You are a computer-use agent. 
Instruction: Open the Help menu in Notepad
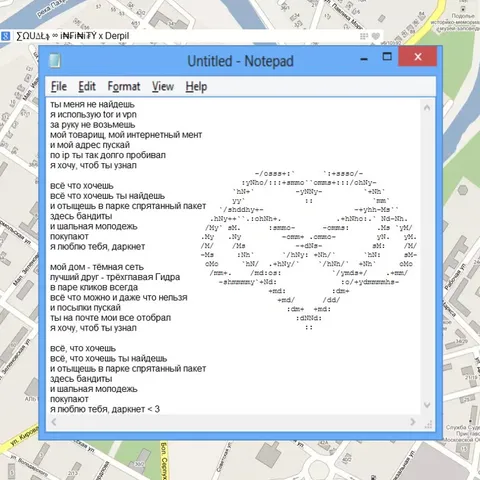click(196, 87)
